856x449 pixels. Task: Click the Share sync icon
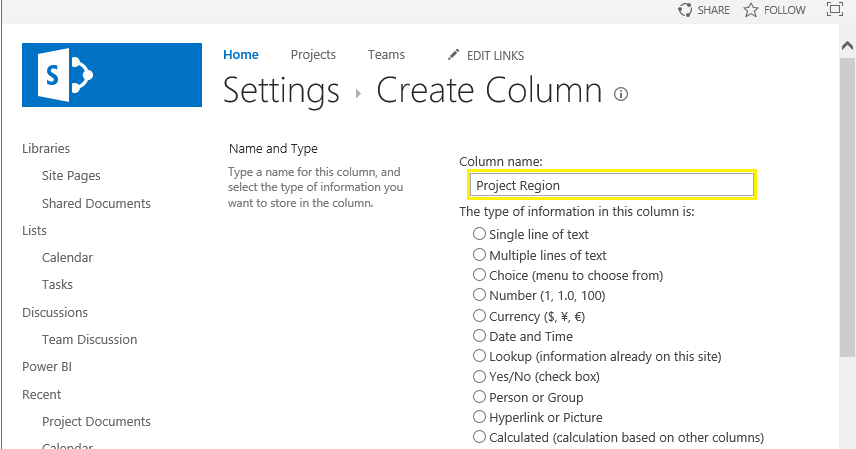pos(685,10)
